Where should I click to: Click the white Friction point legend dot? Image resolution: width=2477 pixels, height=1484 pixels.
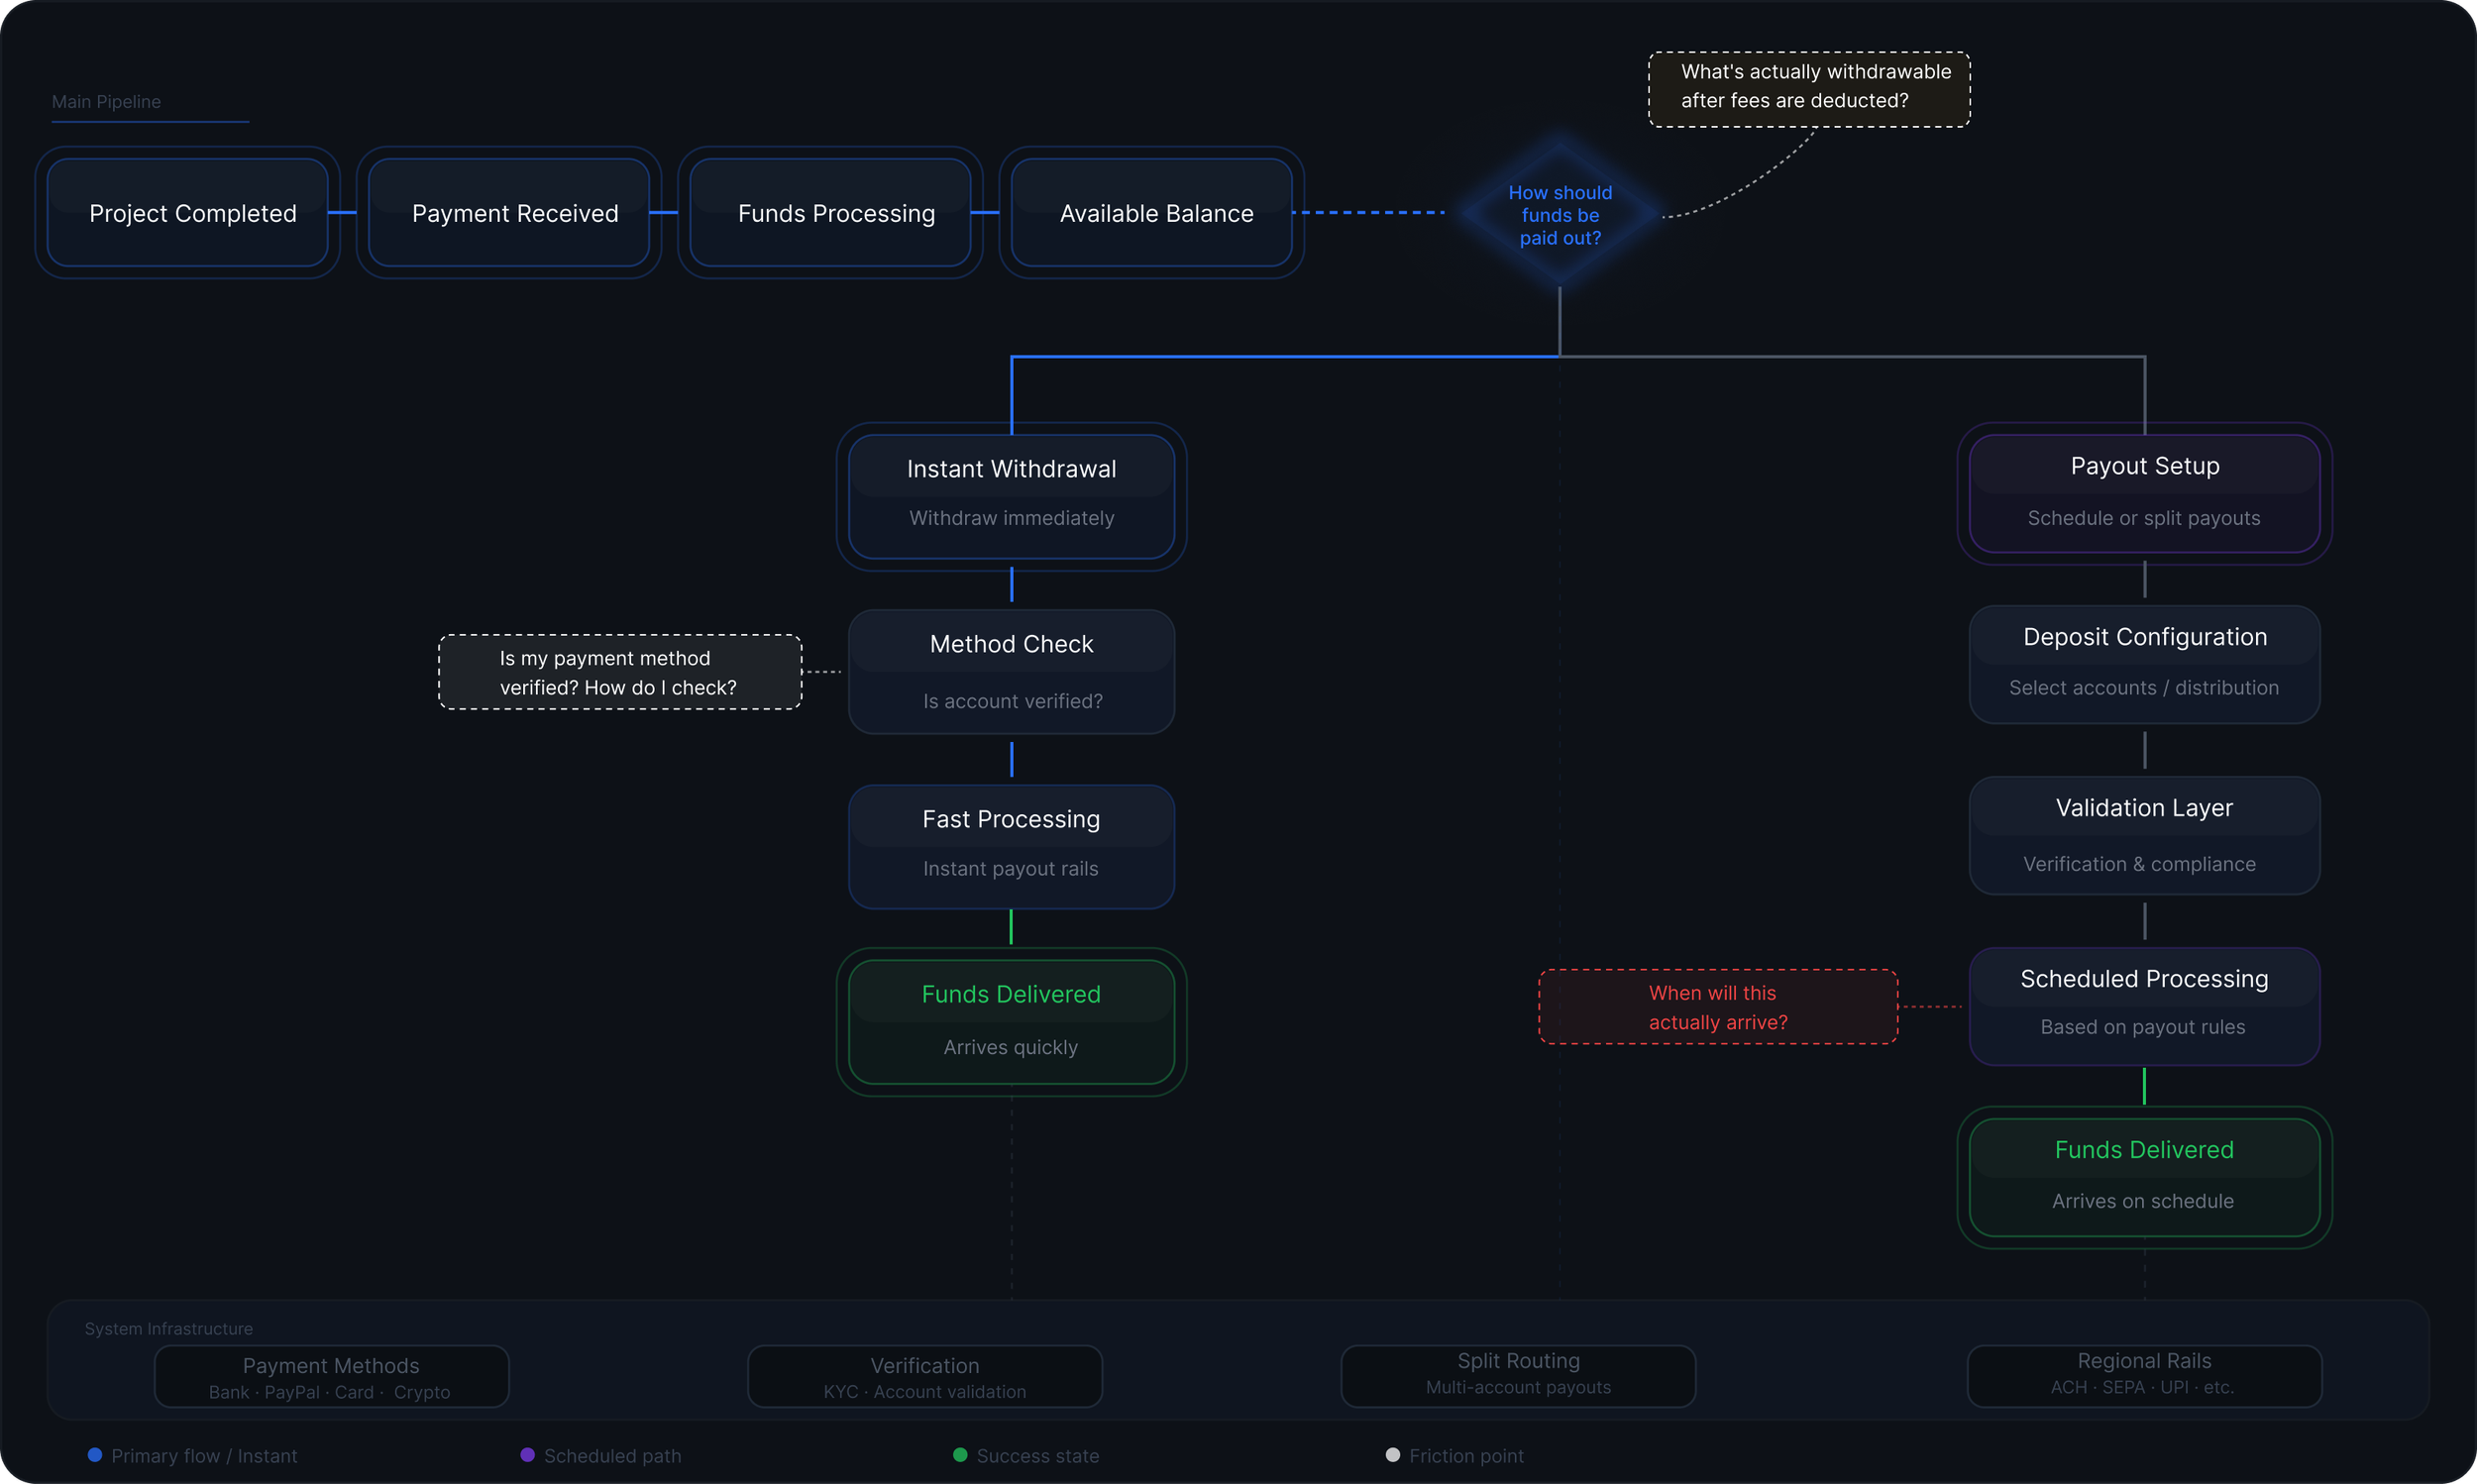coord(1393,1455)
